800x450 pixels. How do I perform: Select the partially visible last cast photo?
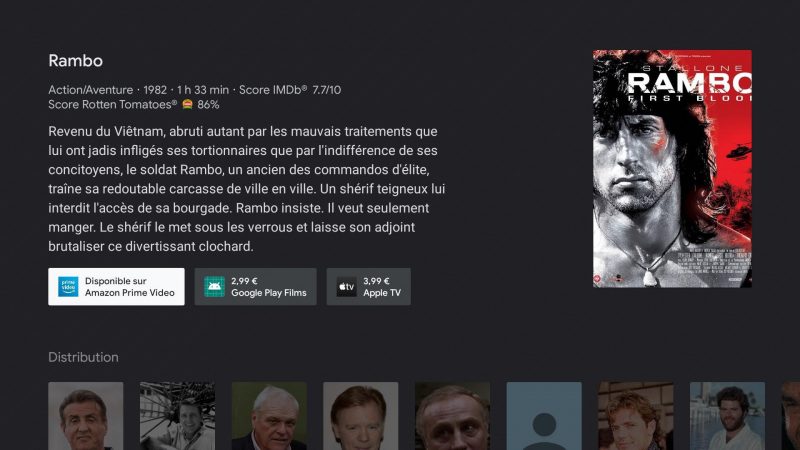click(791, 416)
